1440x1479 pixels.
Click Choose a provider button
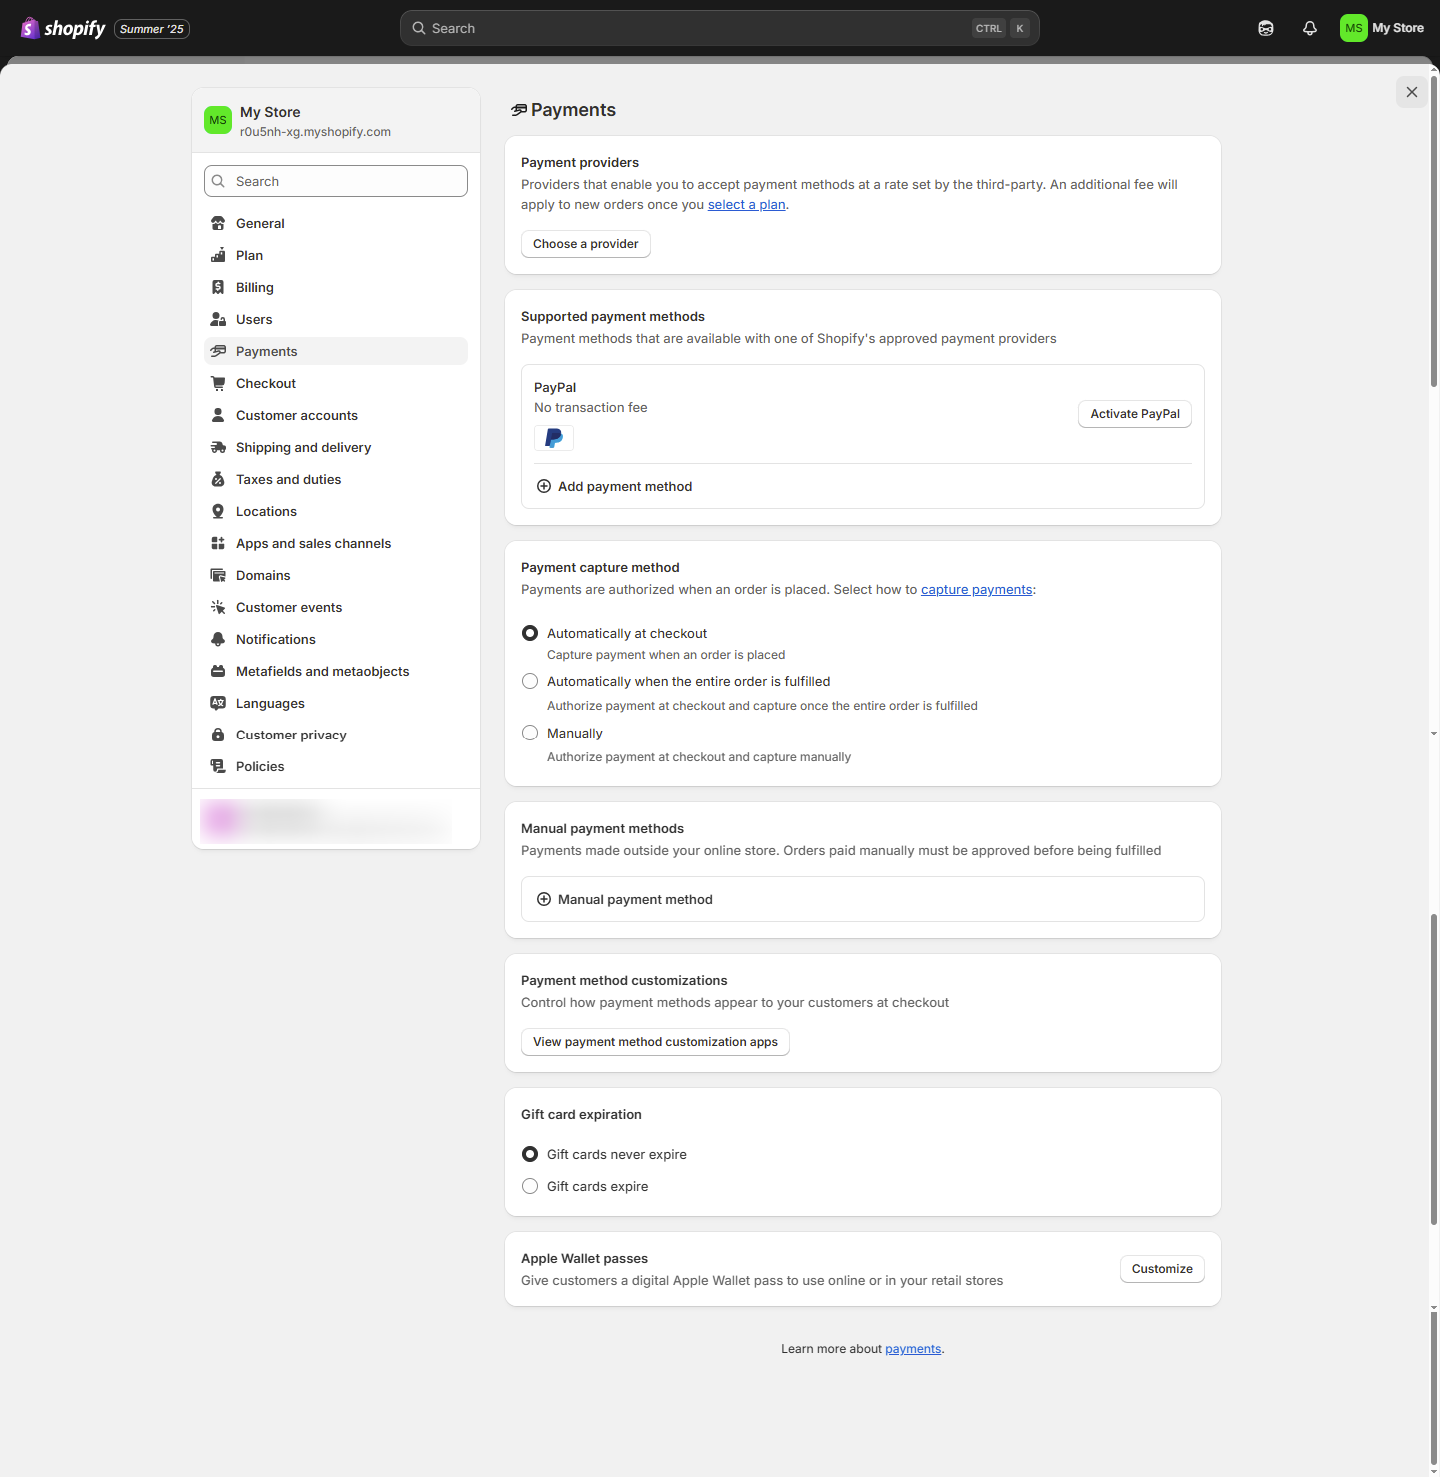586,244
